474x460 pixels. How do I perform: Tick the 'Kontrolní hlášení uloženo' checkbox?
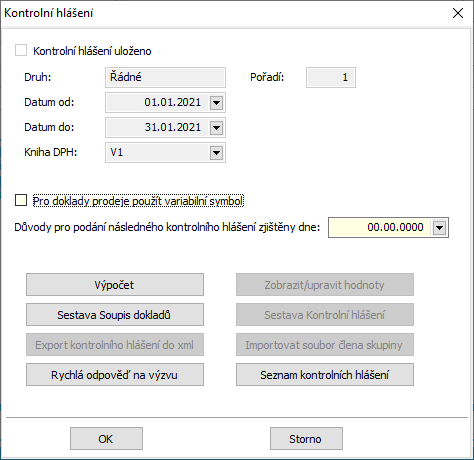[x=21, y=51]
